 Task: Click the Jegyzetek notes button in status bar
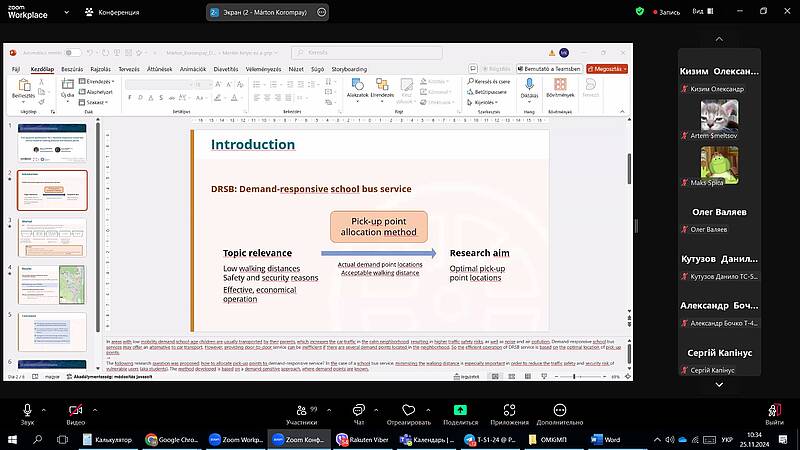tap(466, 377)
